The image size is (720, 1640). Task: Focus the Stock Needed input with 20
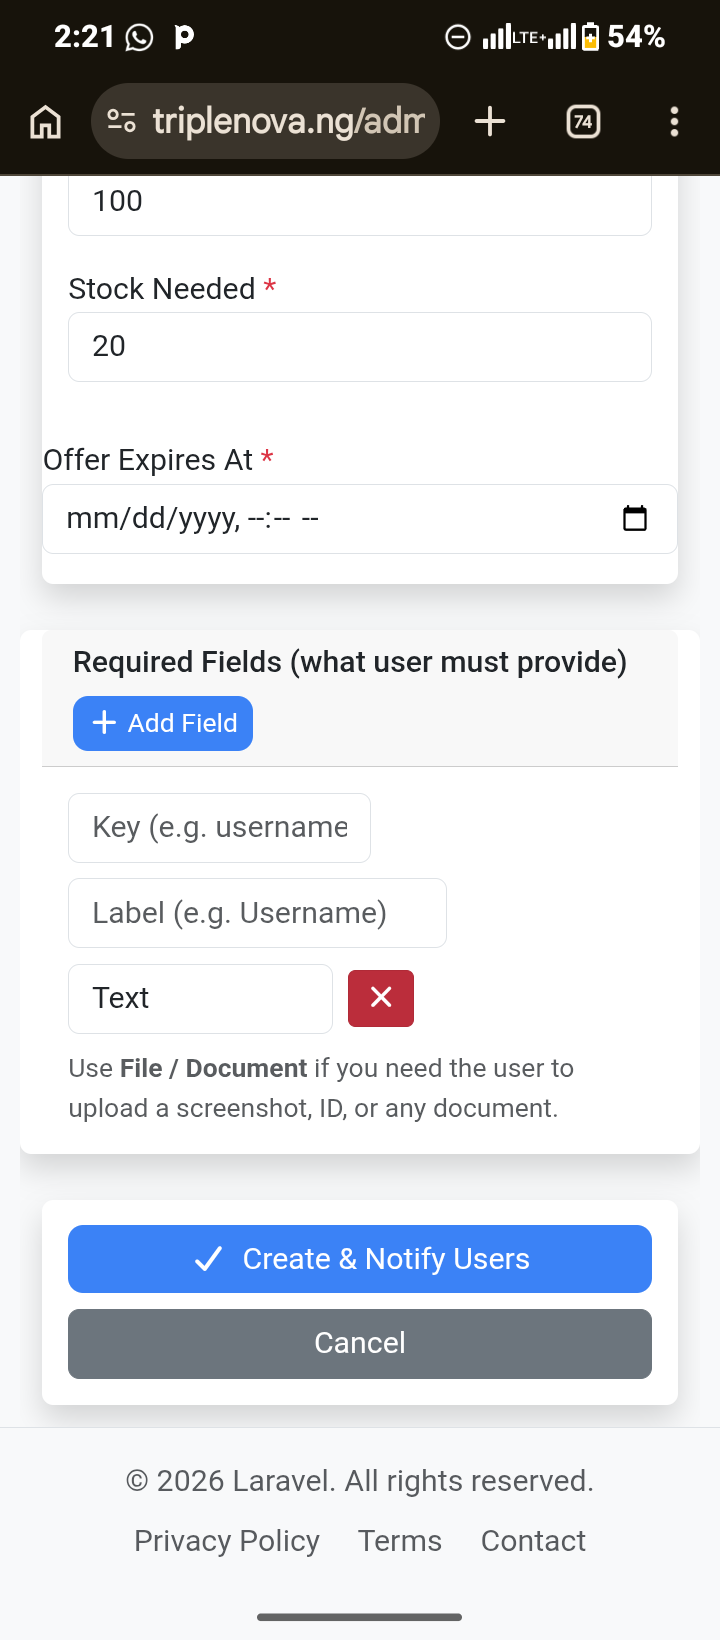pos(360,347)
